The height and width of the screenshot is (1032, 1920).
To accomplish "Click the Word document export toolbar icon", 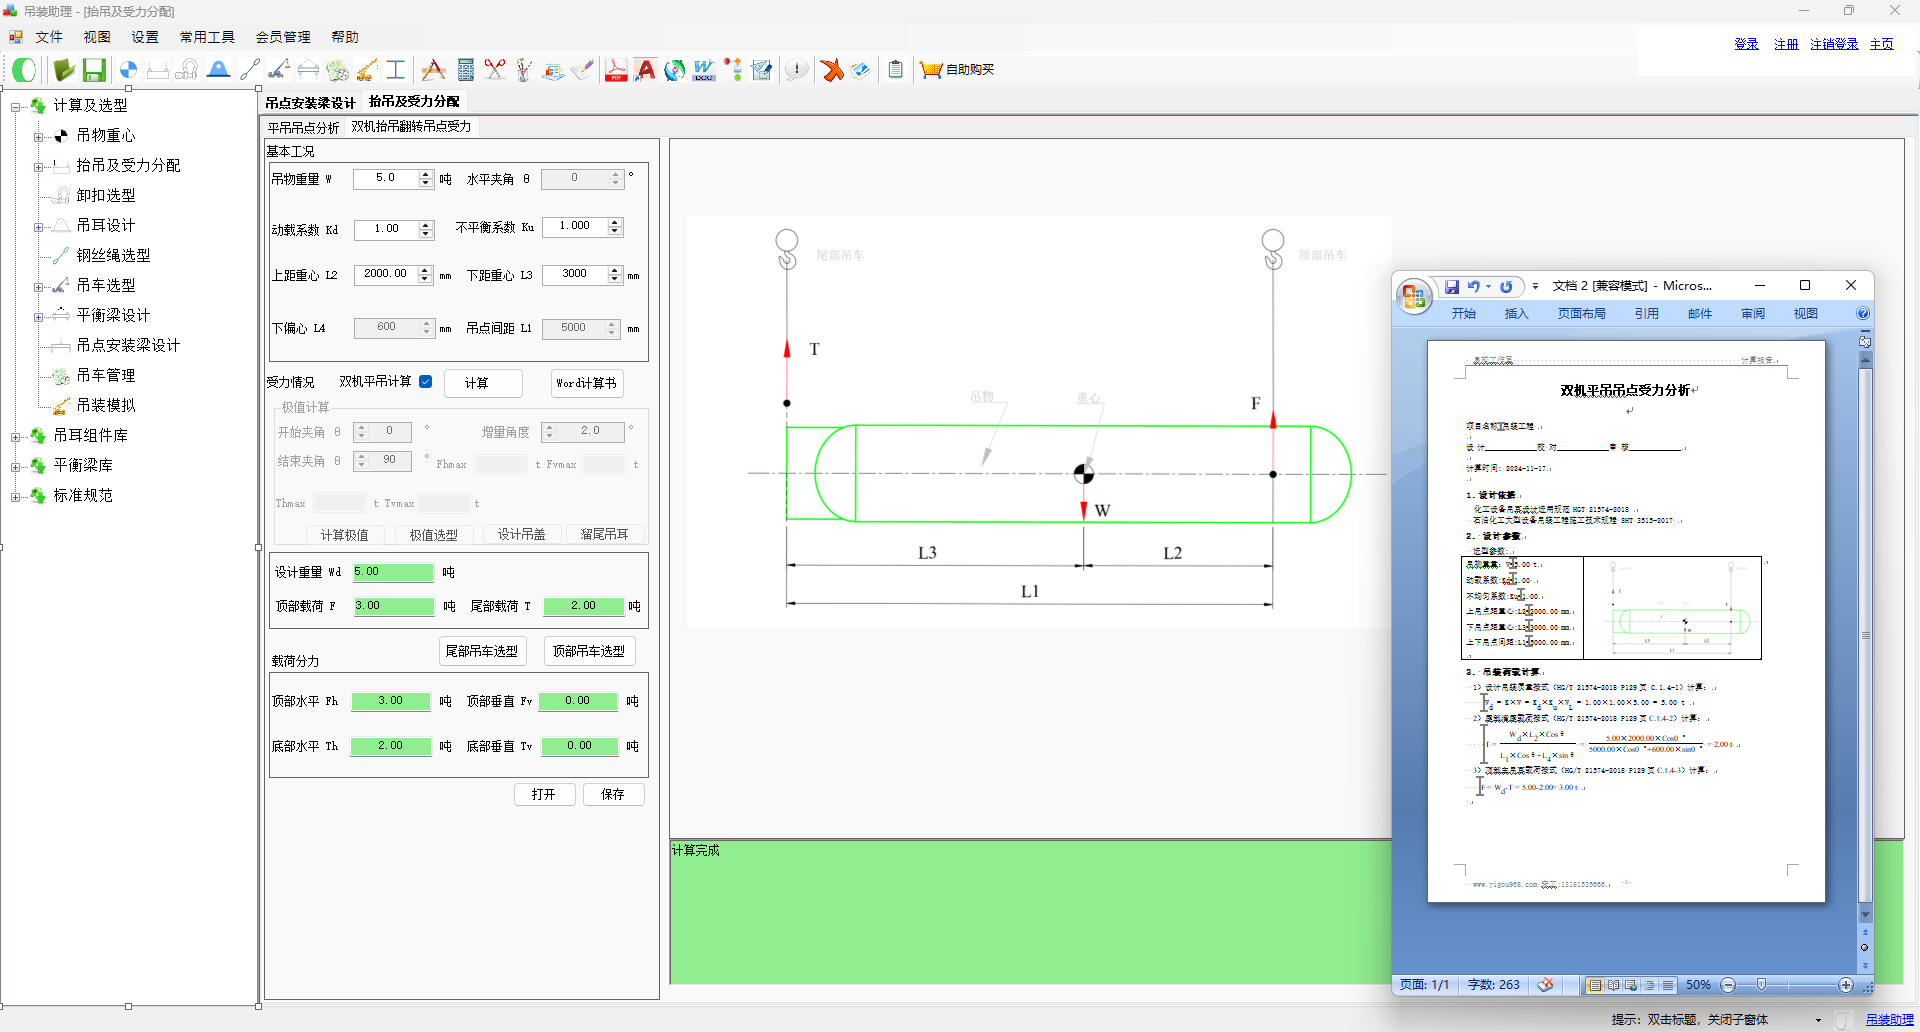I will tap(704, 69).
